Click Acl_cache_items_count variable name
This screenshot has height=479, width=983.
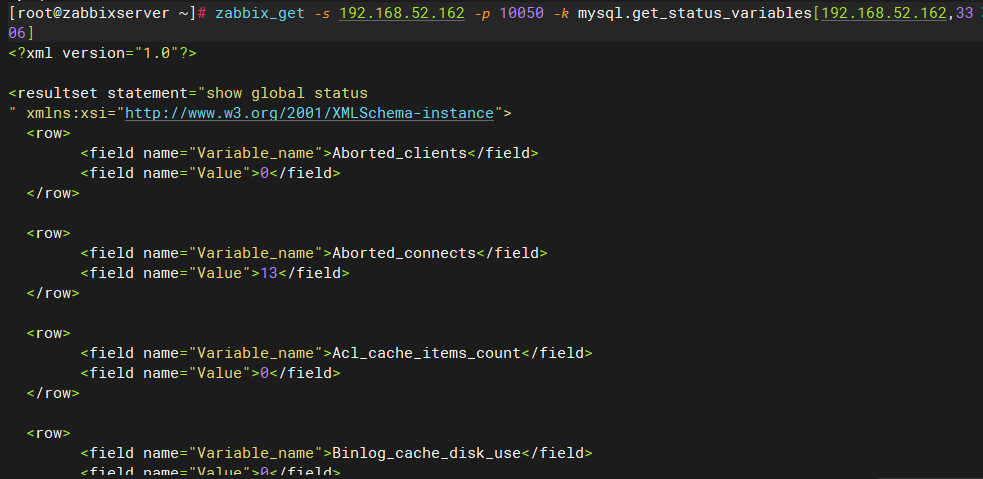tap(427, 354)
